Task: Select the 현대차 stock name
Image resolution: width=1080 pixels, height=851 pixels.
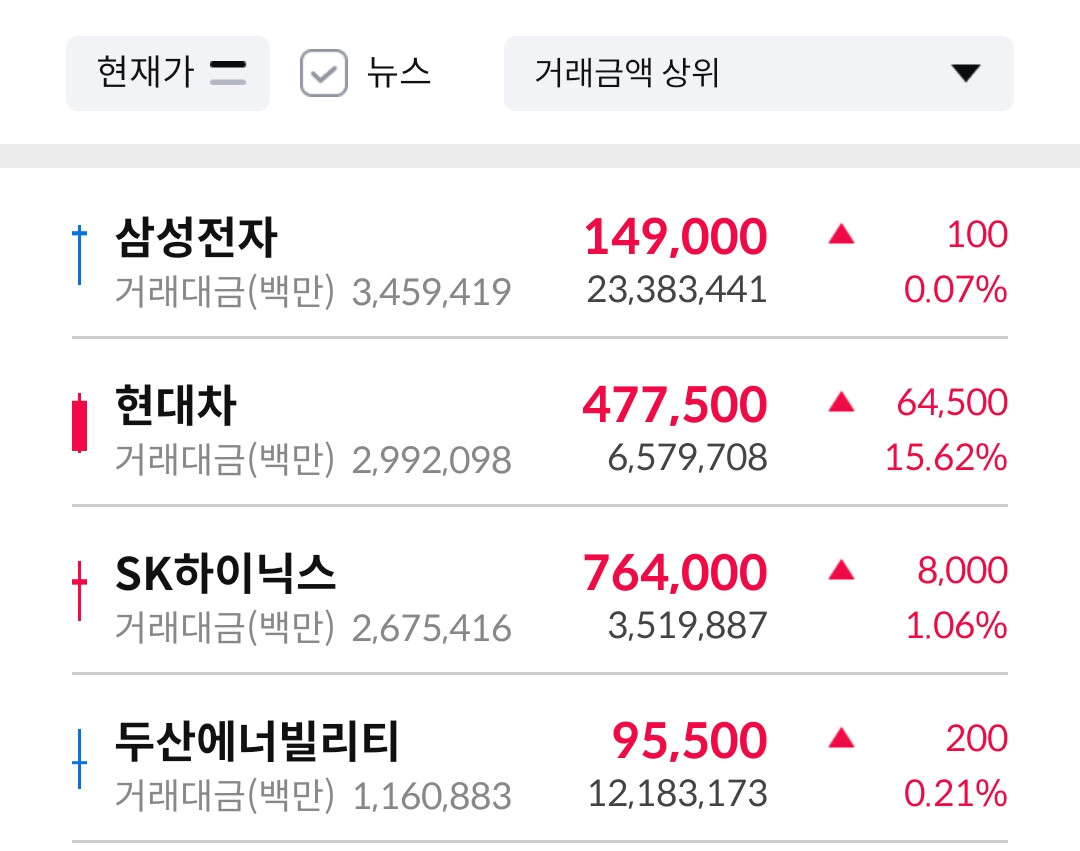Action: click(x=176, y=406)
